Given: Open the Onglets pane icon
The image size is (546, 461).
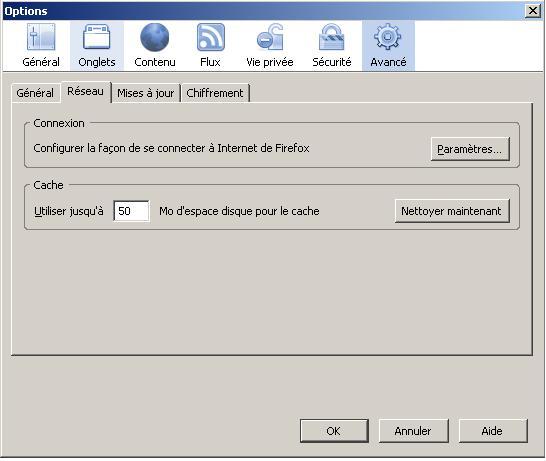Looking at the screenshot, I should [96, 46].
